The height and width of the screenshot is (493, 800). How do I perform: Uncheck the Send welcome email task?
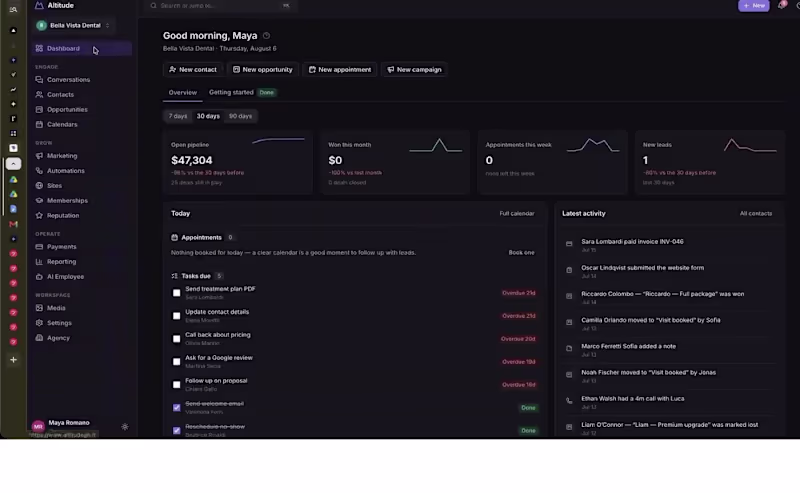point(177,408)
